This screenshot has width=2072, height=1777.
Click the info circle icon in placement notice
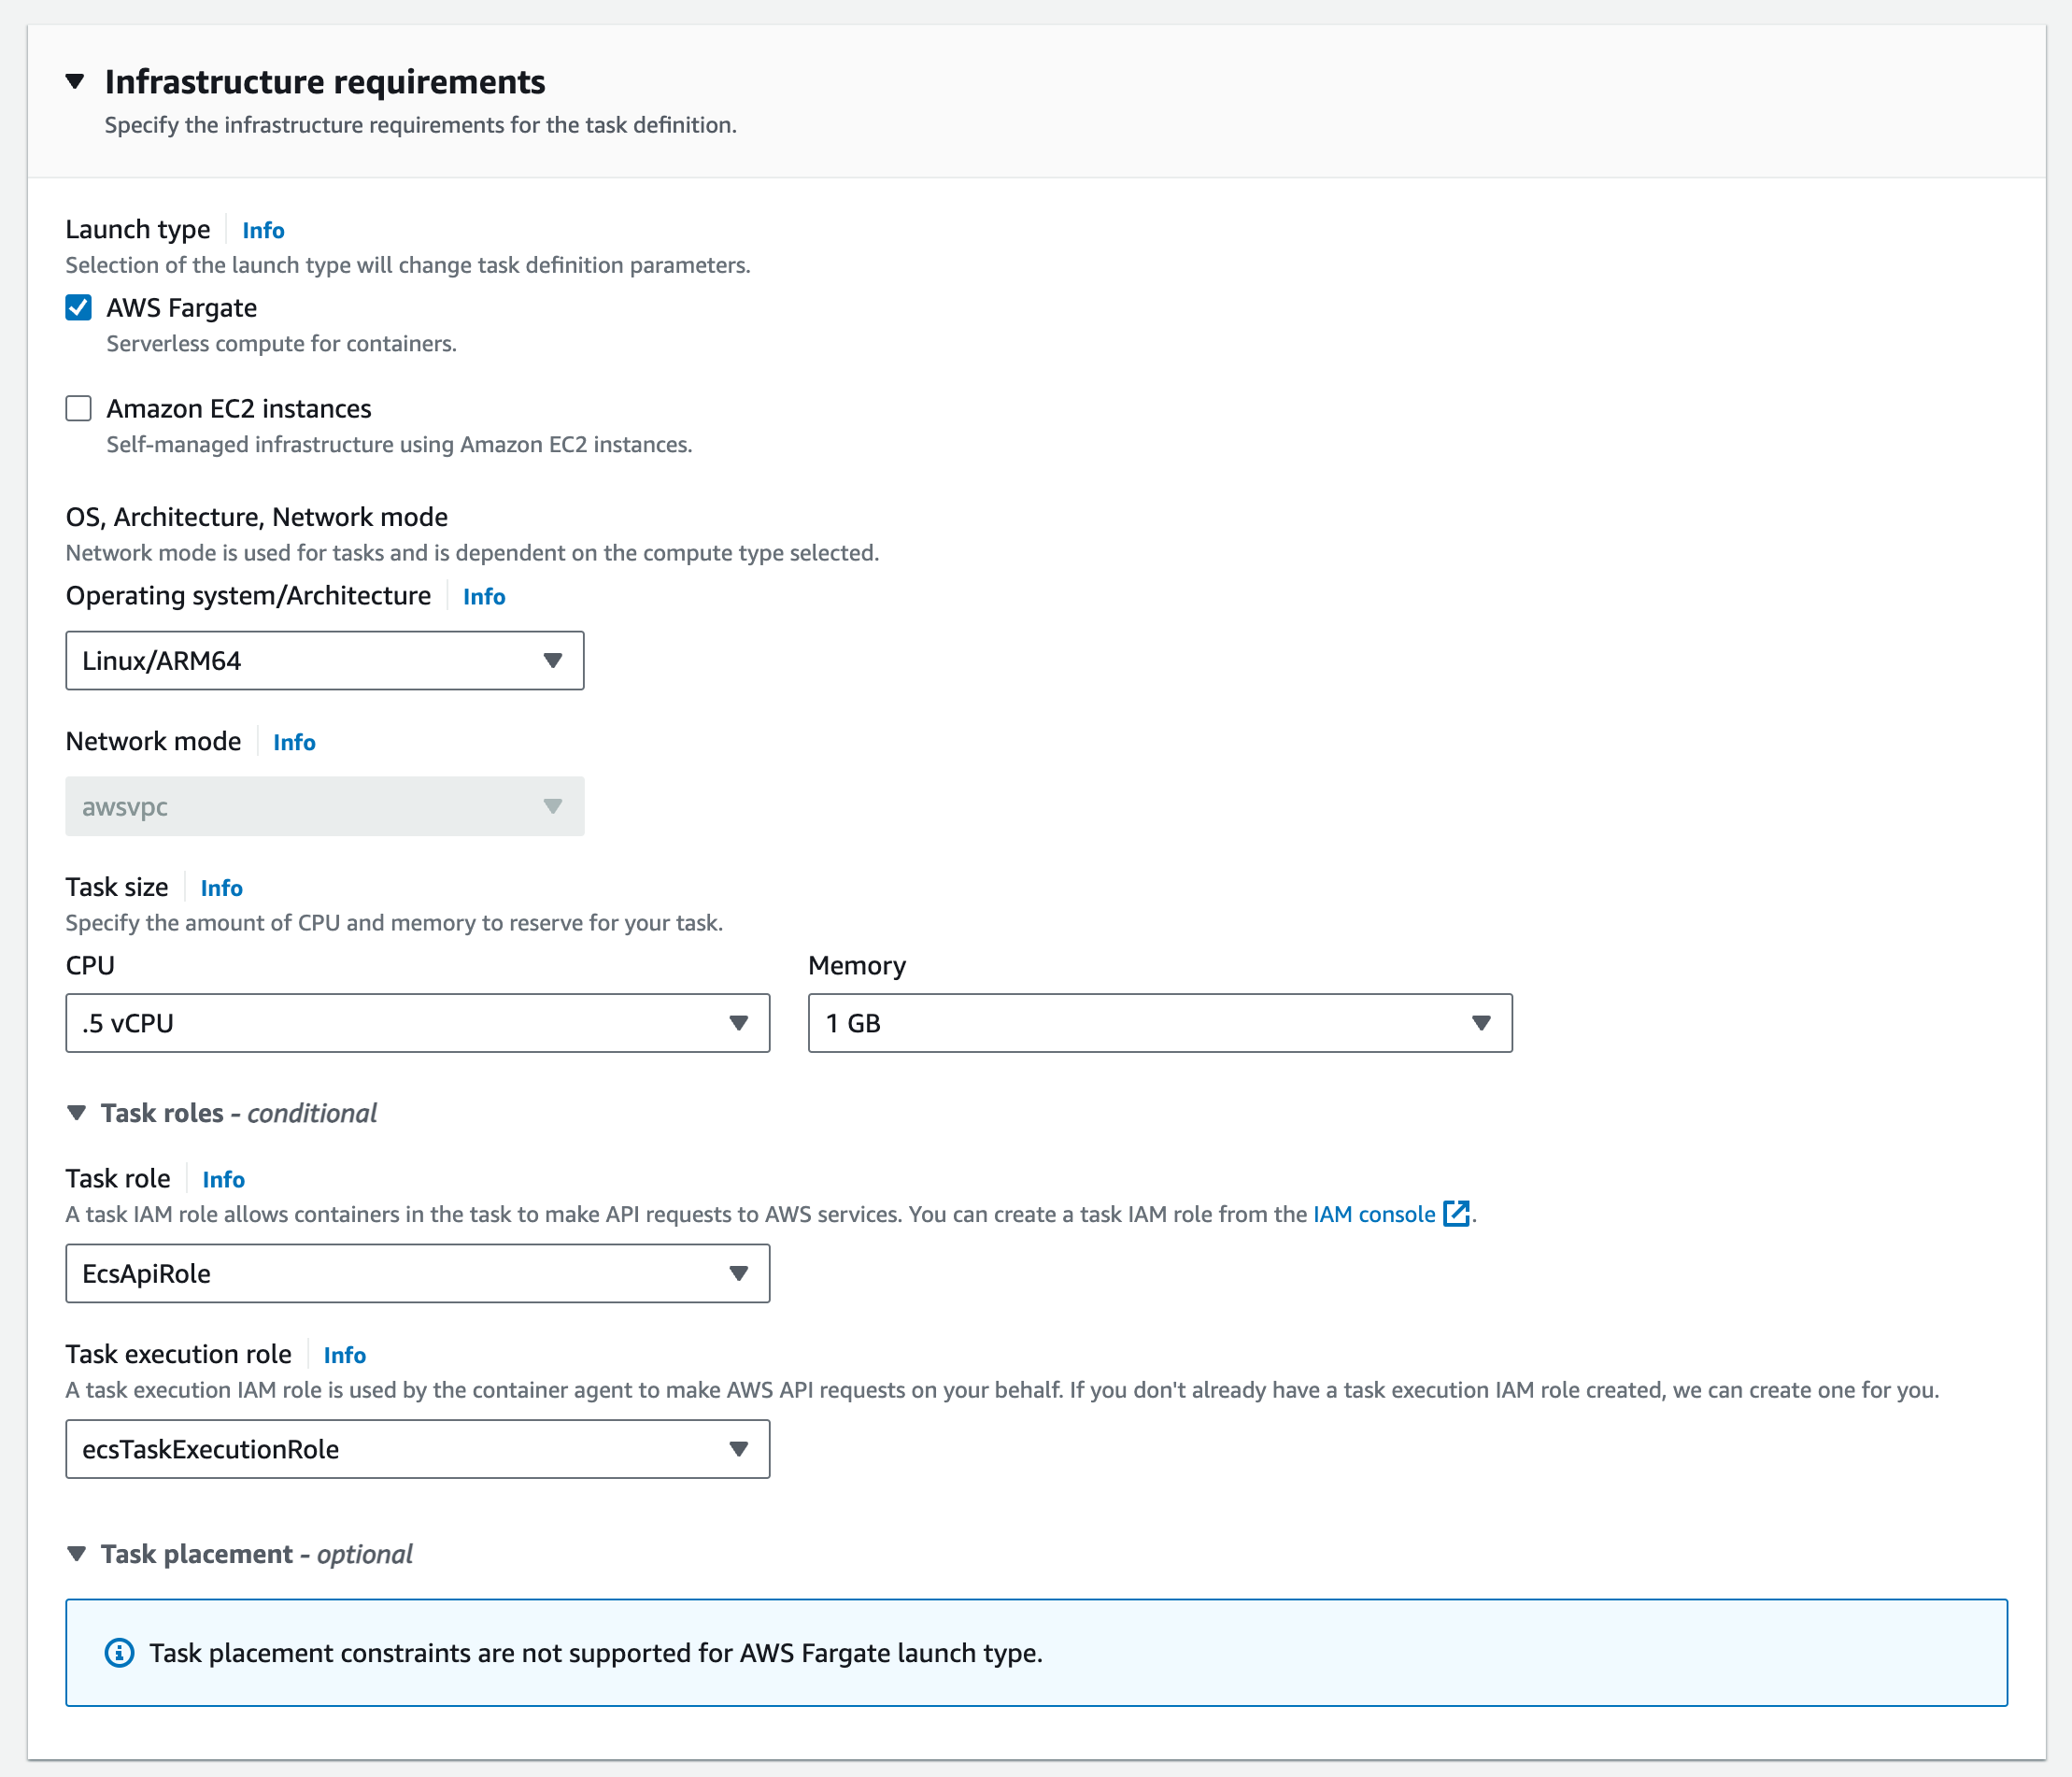[119, 1652]
